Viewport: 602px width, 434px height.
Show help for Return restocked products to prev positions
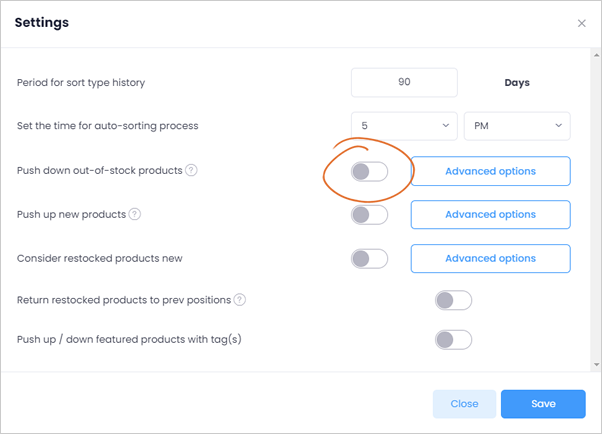coord(240,300)
